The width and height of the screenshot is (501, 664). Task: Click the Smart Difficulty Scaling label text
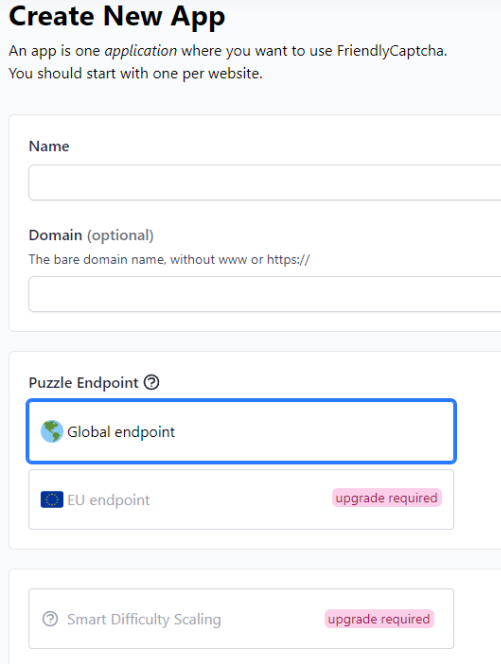144,619
